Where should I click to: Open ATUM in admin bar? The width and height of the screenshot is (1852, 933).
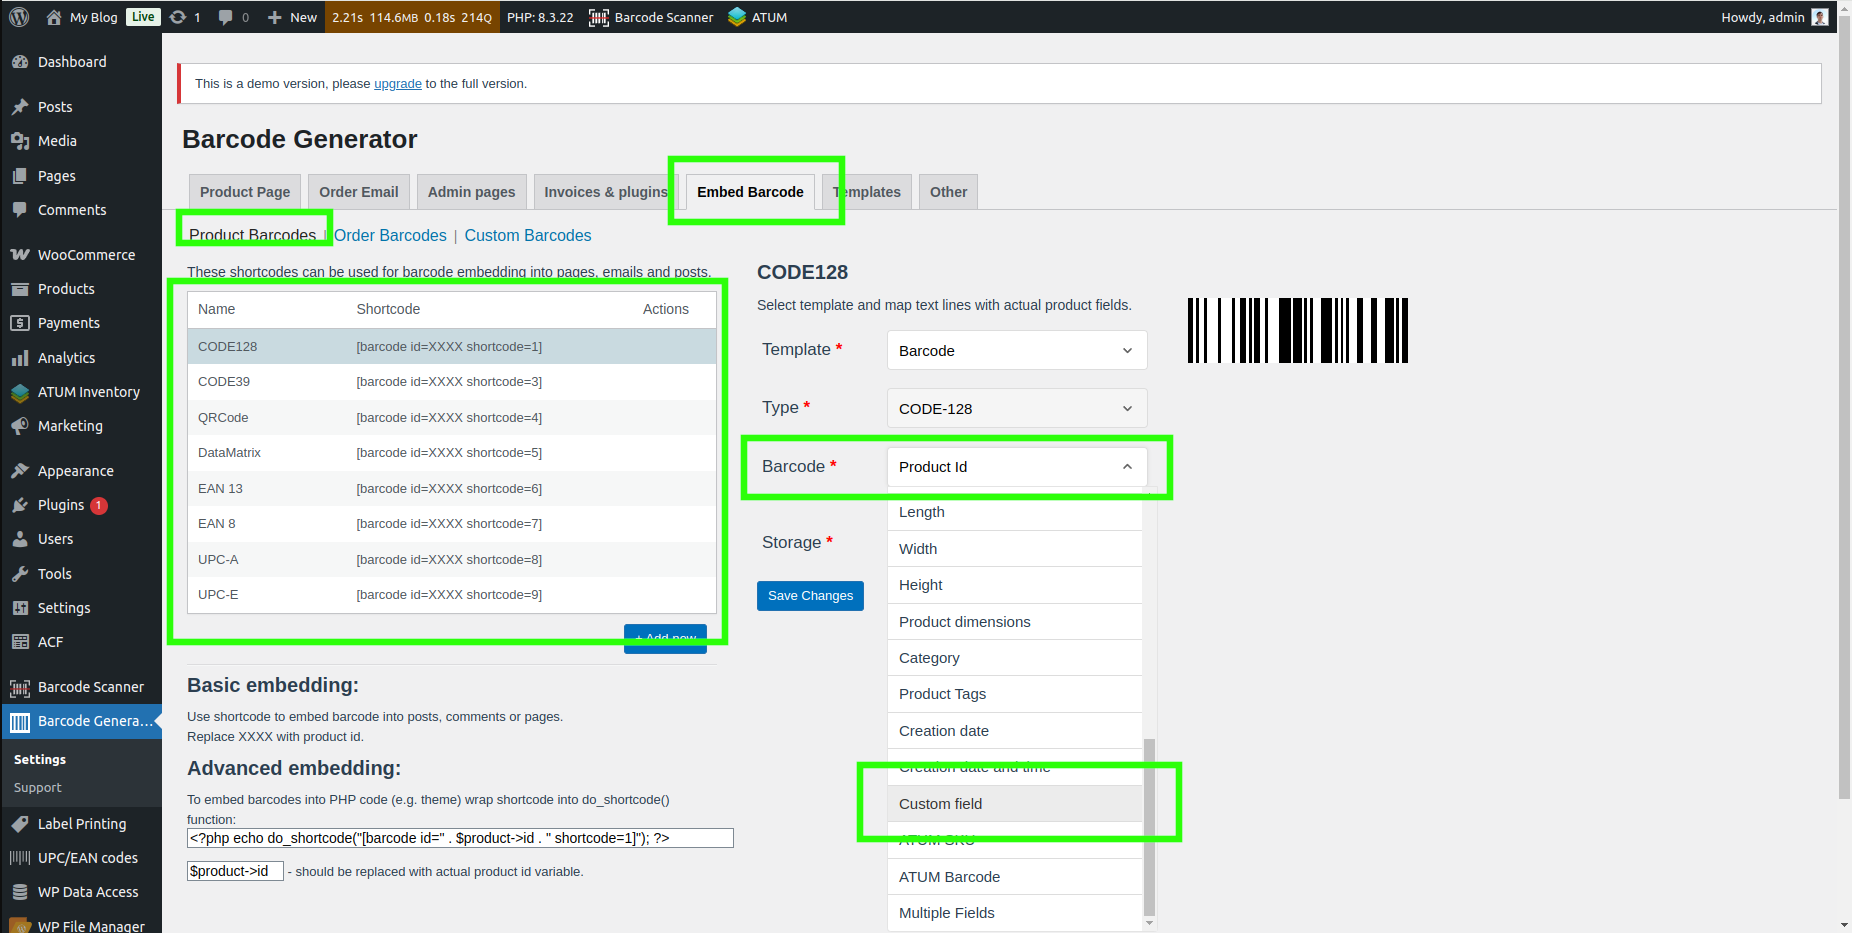[758, 17]
